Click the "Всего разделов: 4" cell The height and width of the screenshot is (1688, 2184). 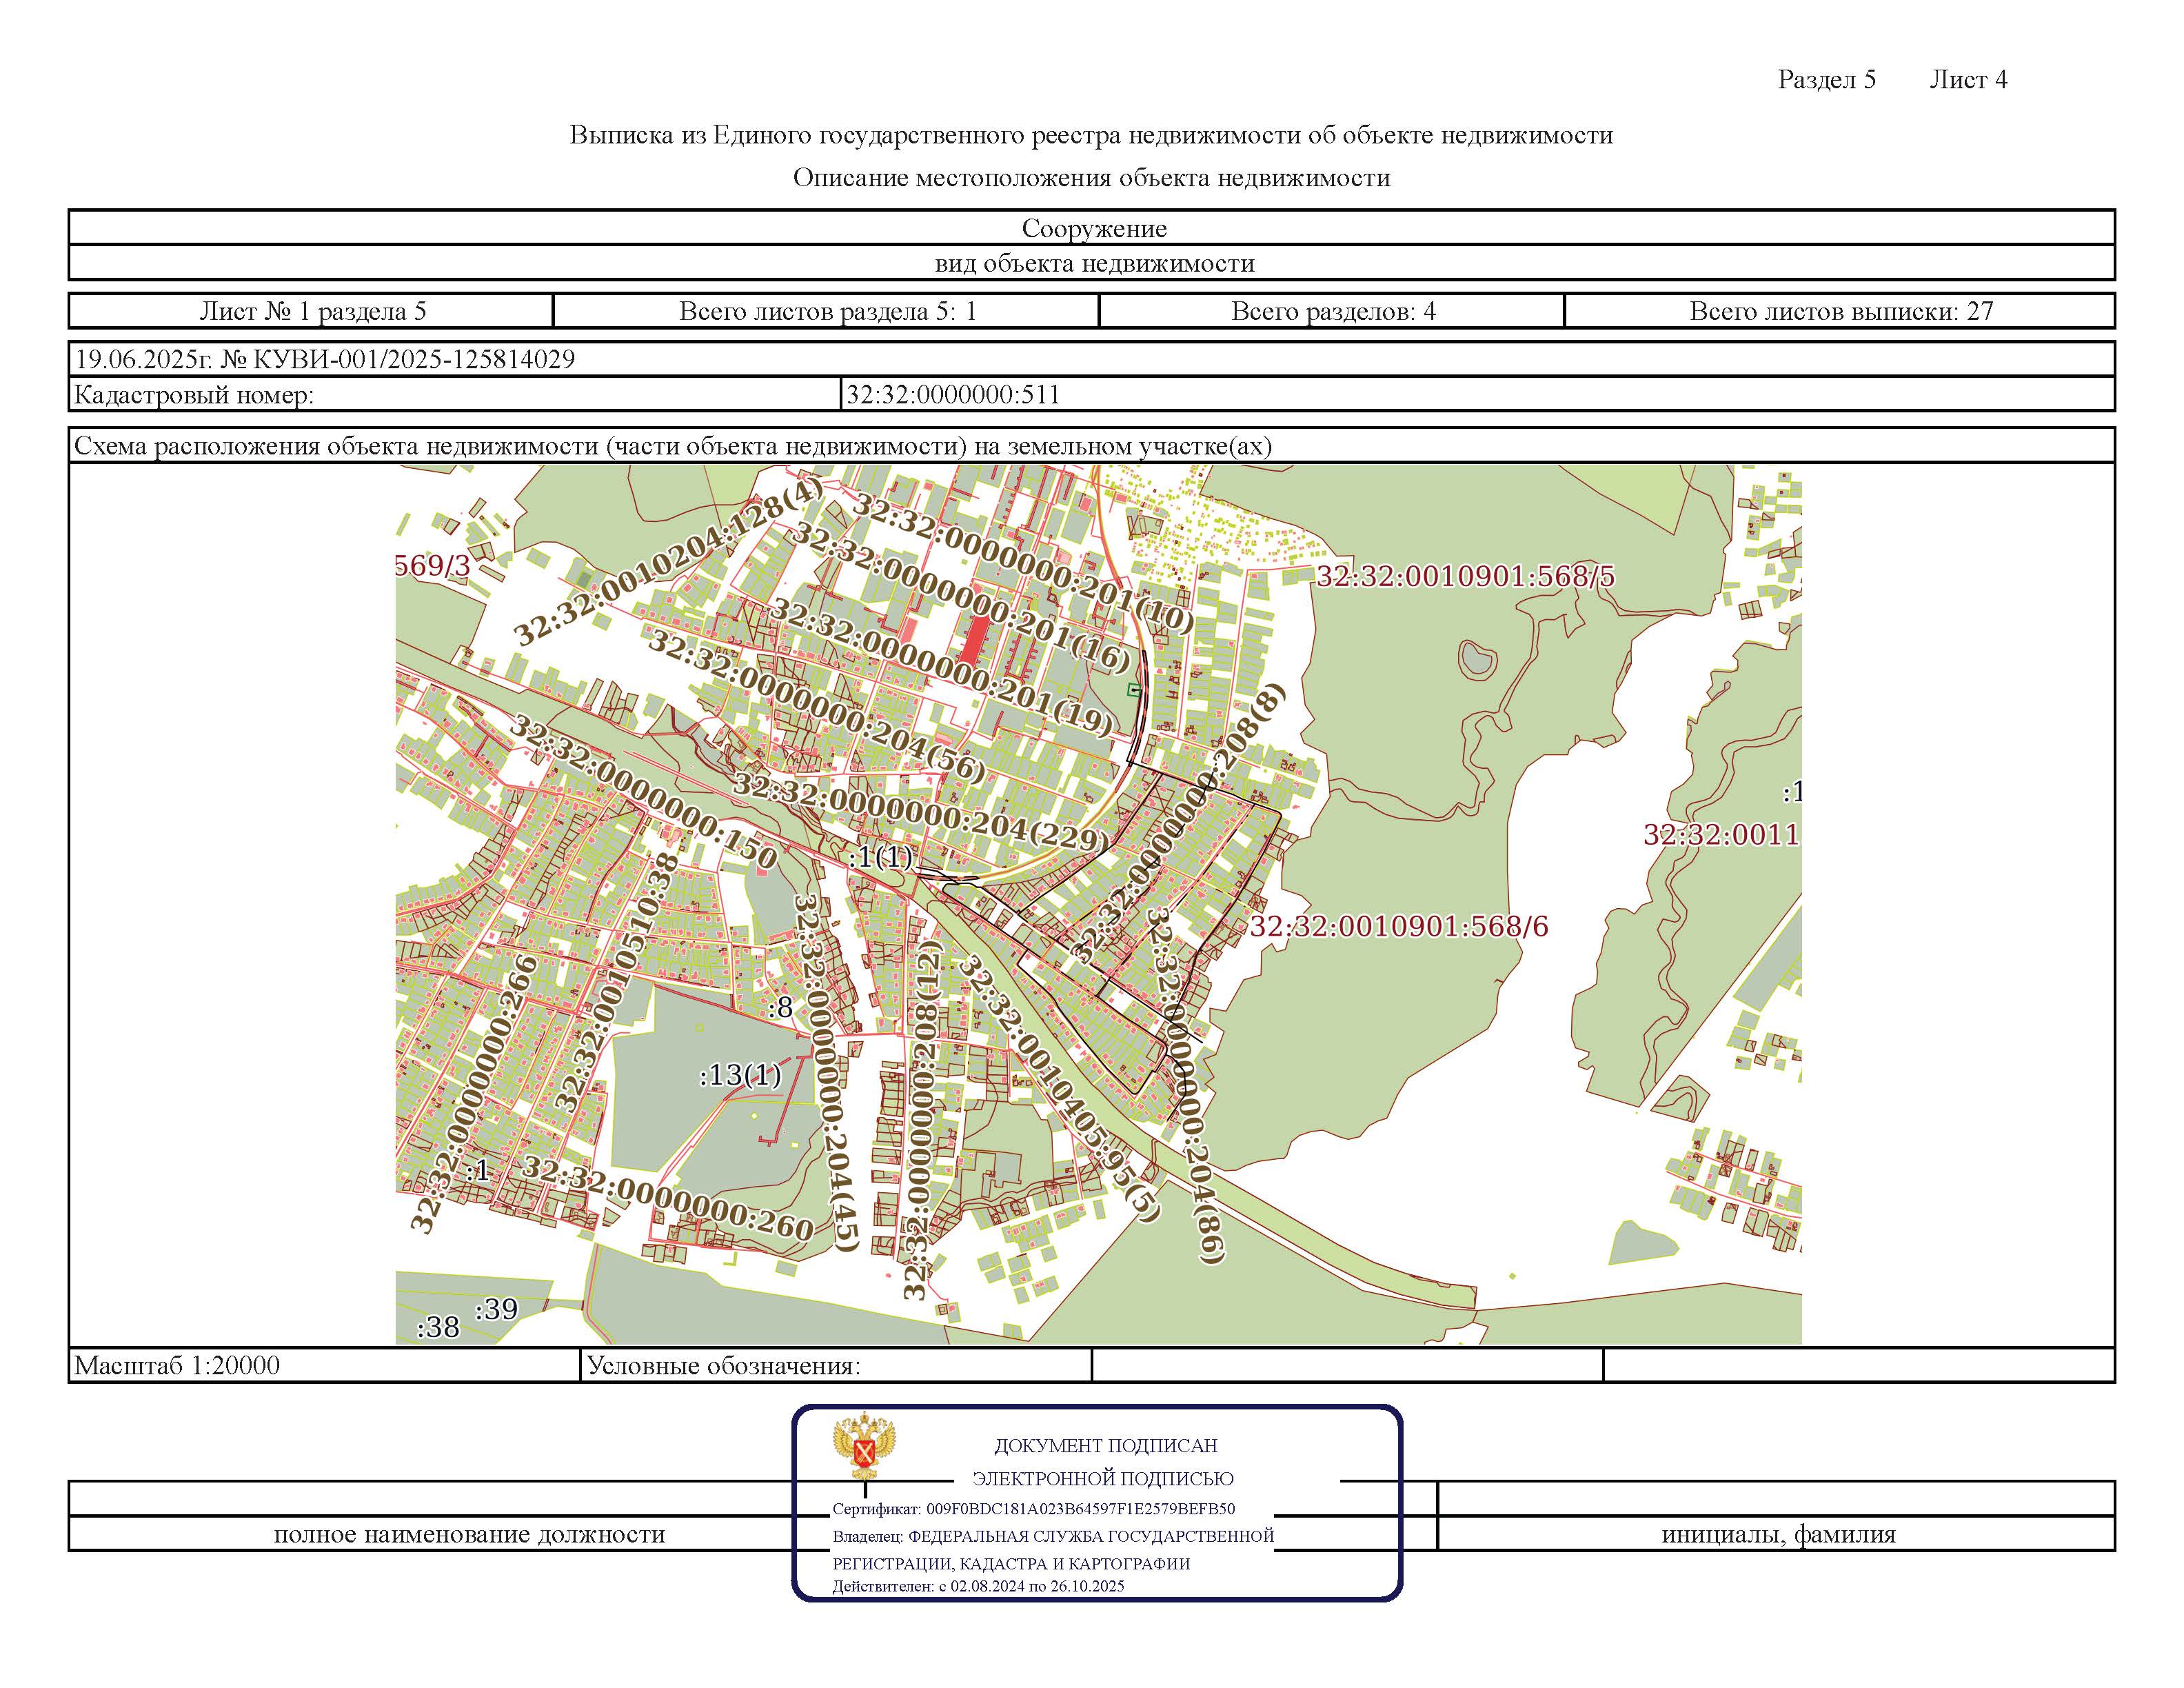click(x=1332, y=311)
